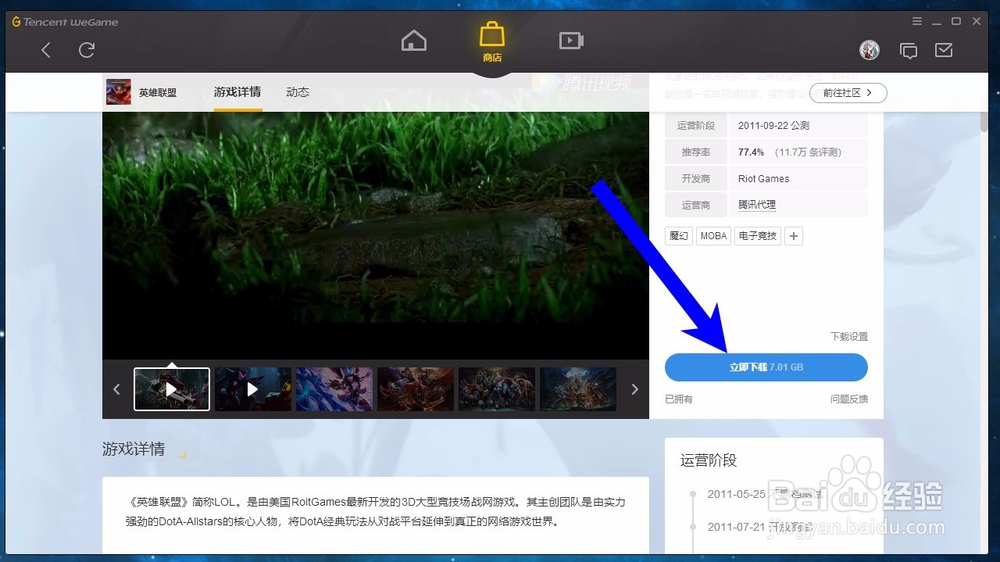Reload the page with refresh icon
1000x562 pixels.
tap(87, 50)
